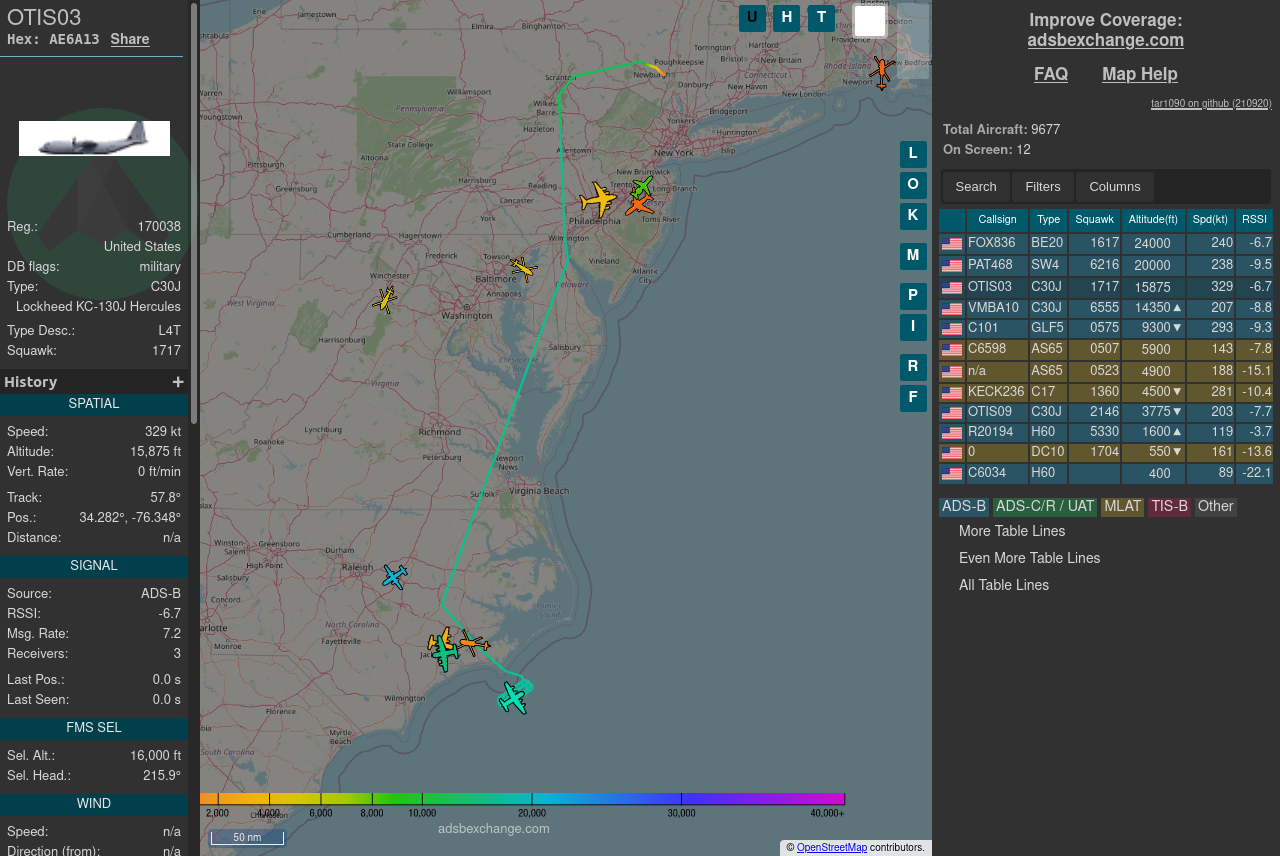Click the US flag in KECK236 row

952,392
